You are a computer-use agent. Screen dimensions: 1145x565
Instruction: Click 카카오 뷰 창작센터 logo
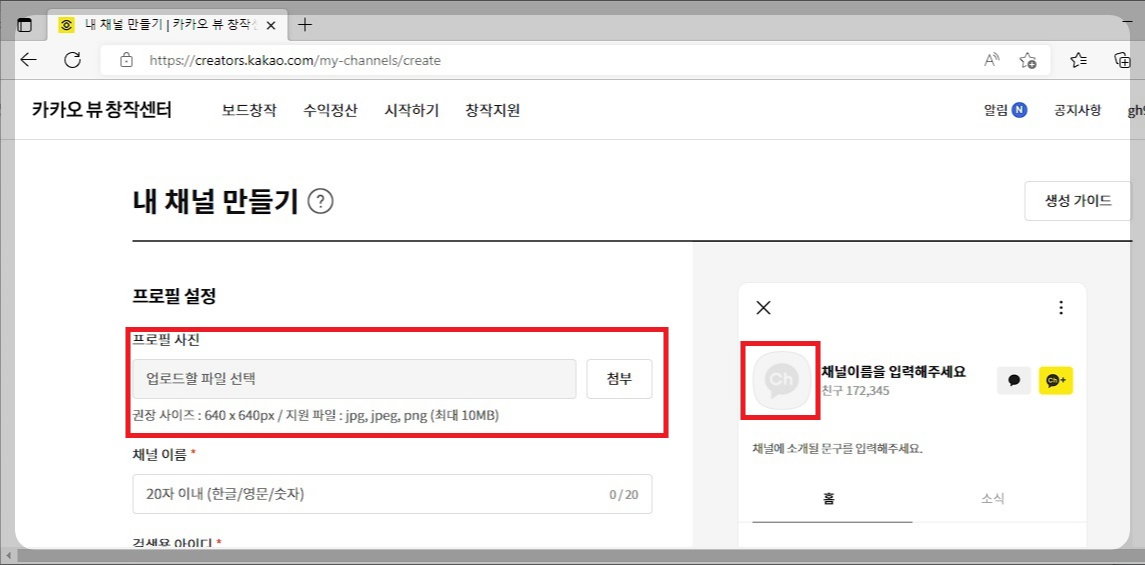(102, 111)
